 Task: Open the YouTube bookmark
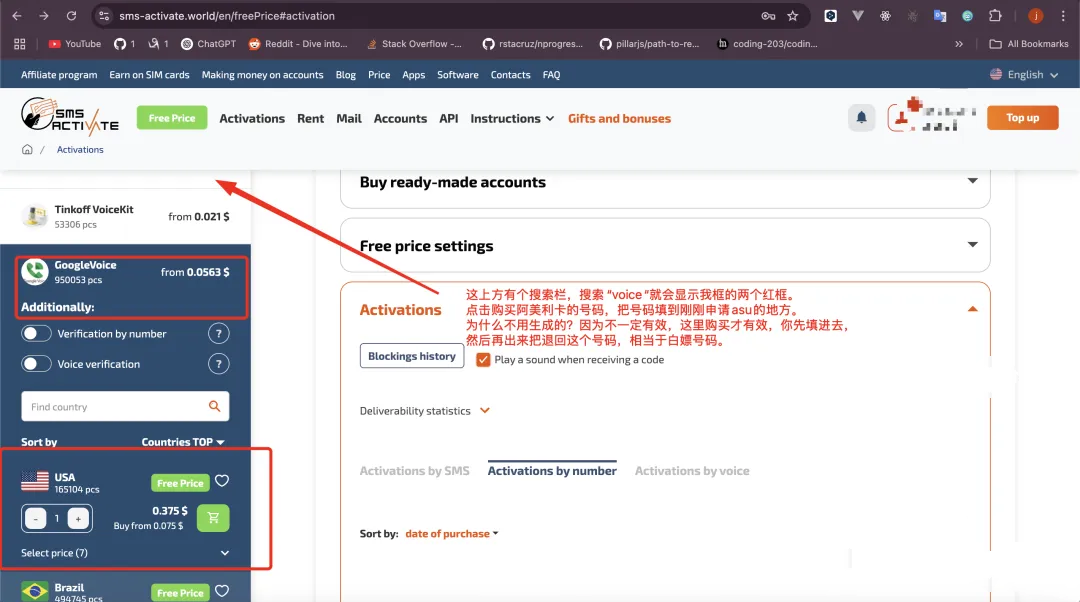click(74, 44)
